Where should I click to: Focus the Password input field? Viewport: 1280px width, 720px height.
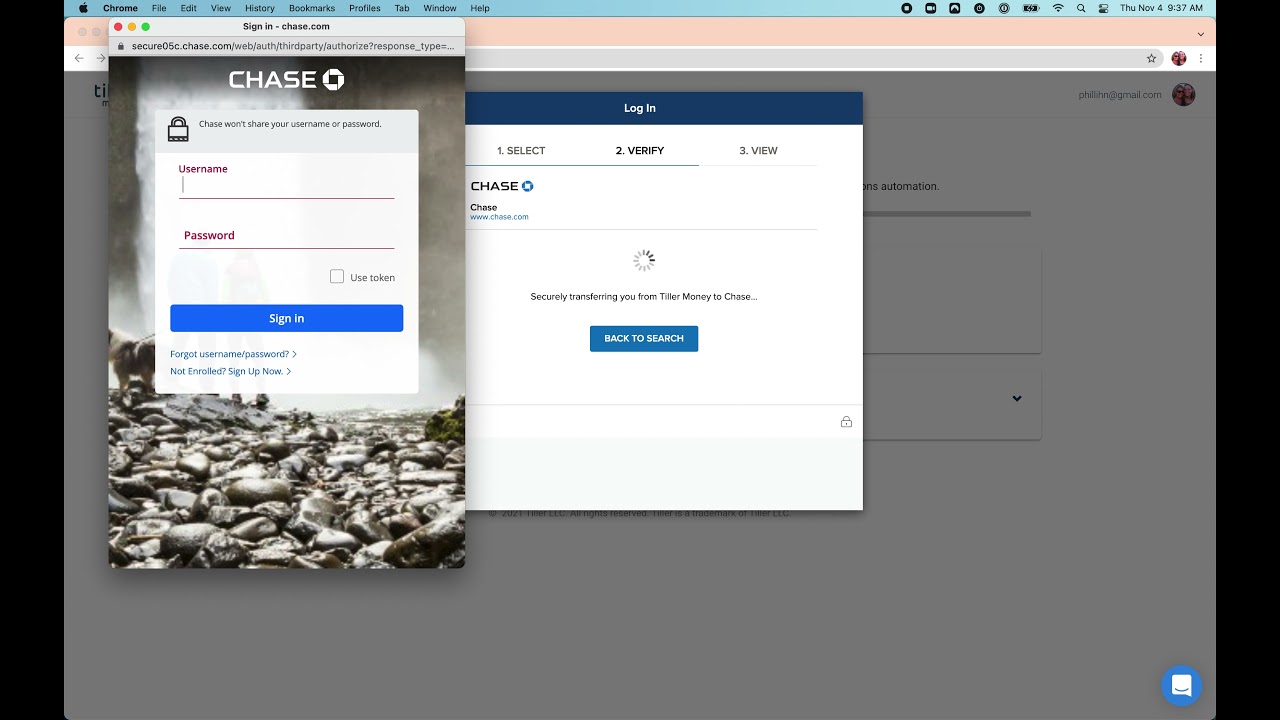(287, 236)
